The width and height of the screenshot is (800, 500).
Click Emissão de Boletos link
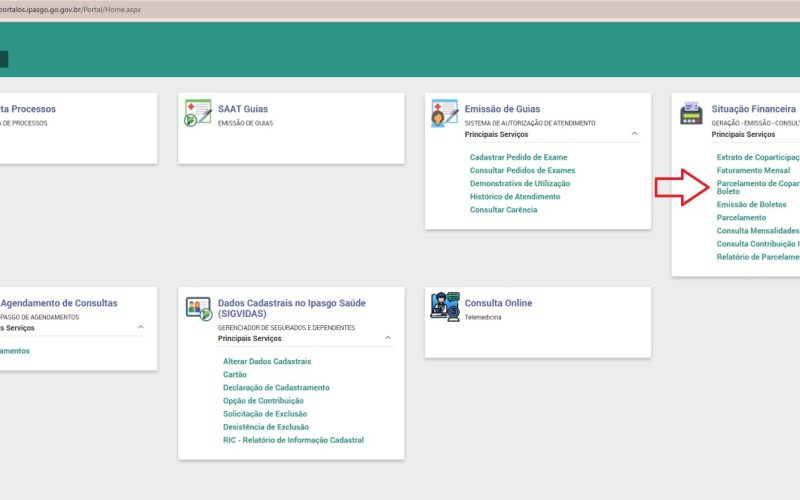(751, 205)
